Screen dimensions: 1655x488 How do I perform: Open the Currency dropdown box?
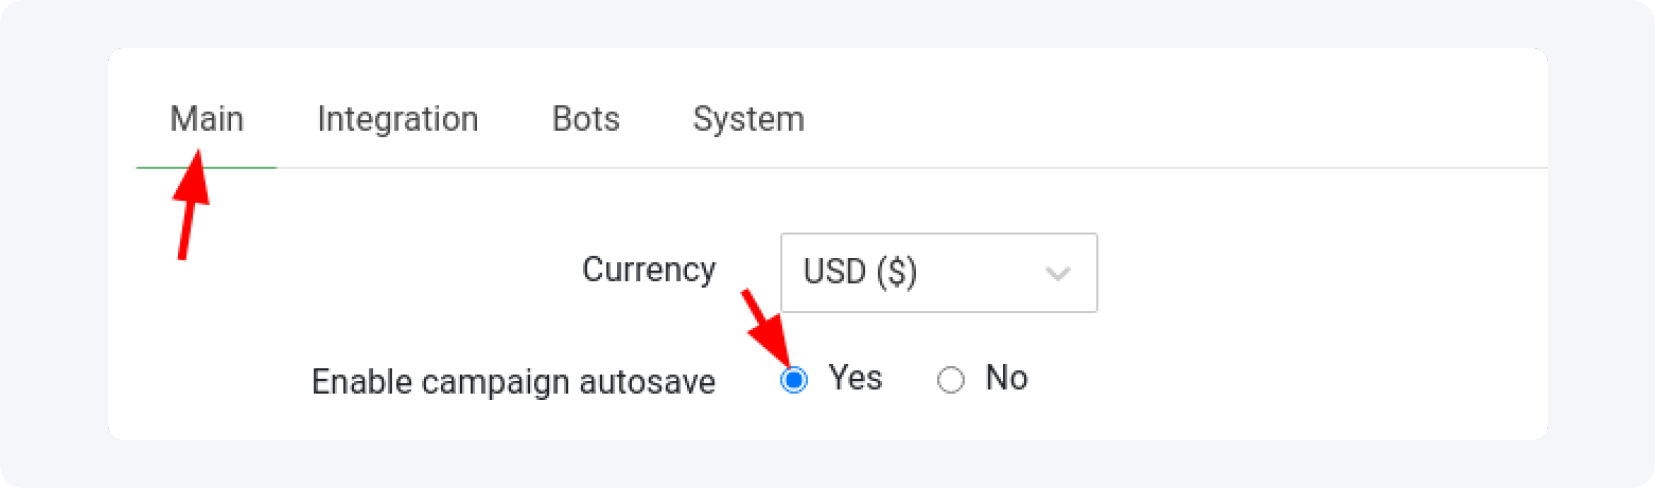pos(938,272)
